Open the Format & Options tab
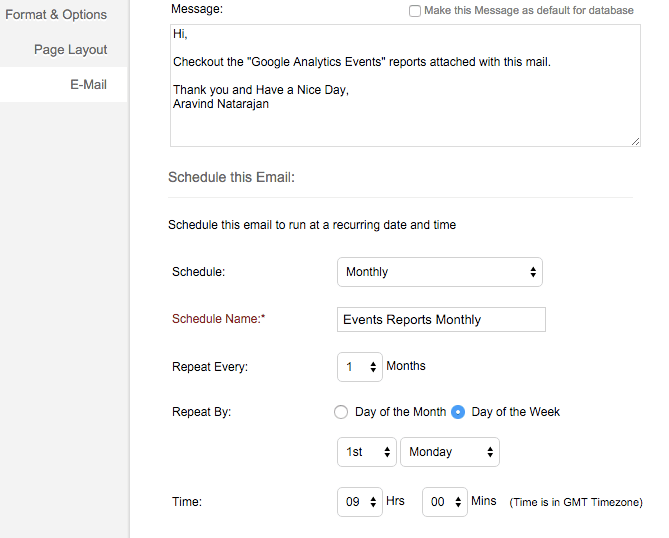669x538 pixels. [x=56, y=15]
